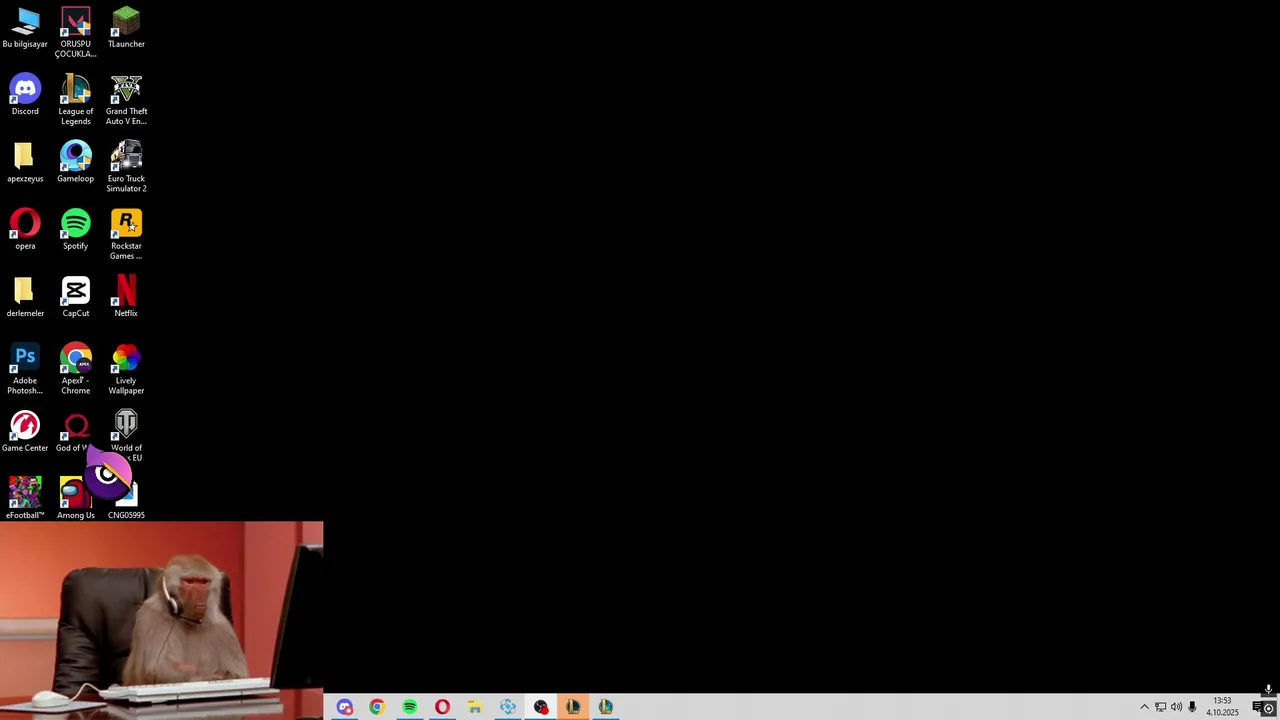Open the apexzeyus folder

[25, 163]
